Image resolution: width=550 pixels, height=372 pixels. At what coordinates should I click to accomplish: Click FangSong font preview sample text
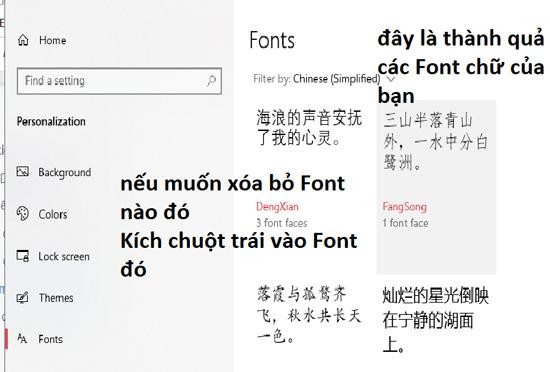[x=435, y=141]
